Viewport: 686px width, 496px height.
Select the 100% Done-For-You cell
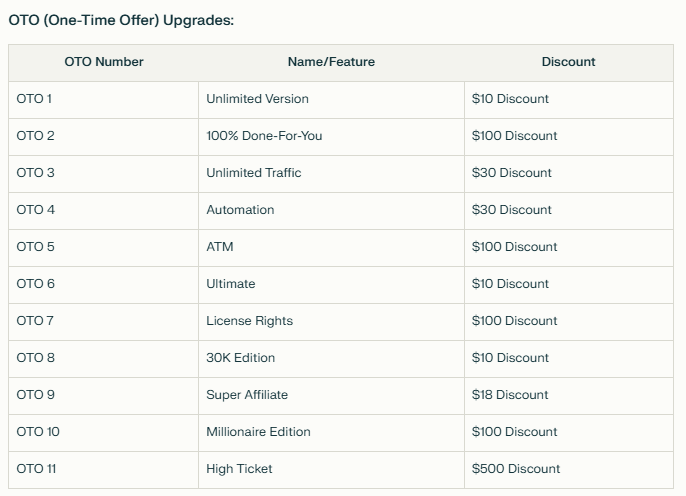[331, 136]
